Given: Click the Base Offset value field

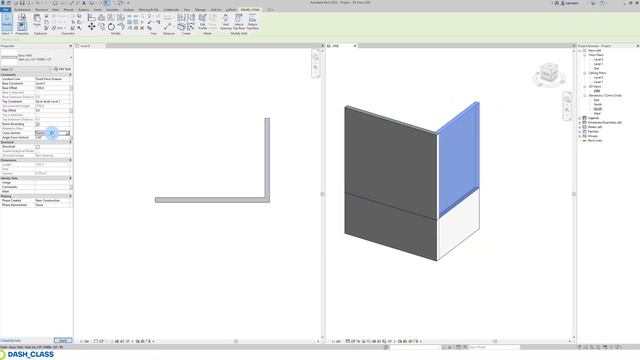Looking at the screenshot, I should pyautogui.click(x=52, y=88).
